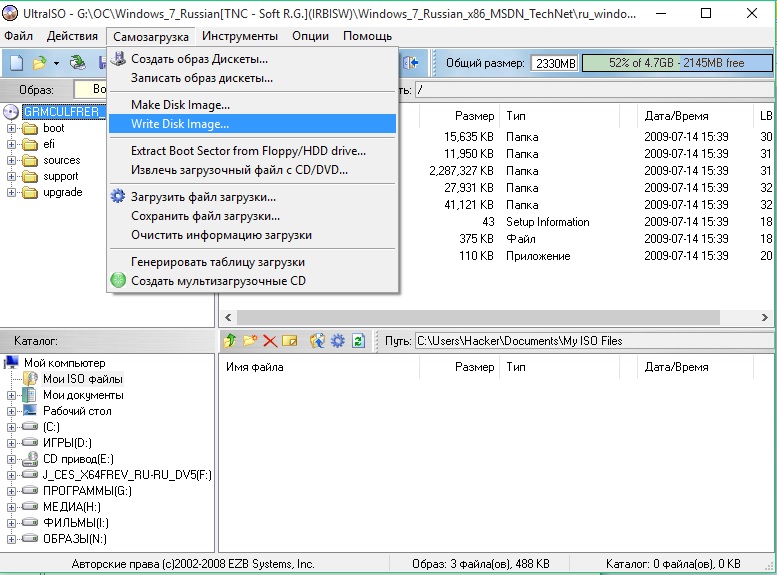The image size is (777, 575).
Task: Click the horizontal scrollbar of the image file list
Action: (478, 317)
